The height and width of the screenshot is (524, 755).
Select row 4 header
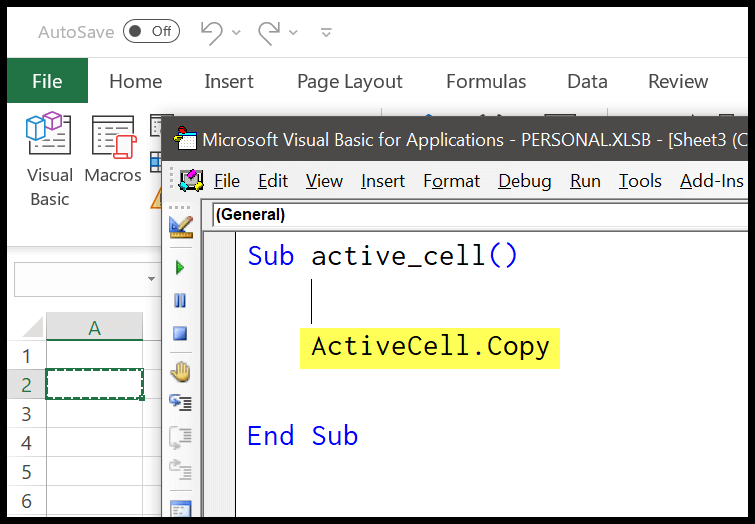pyautogui.click(x=26, y=443)
